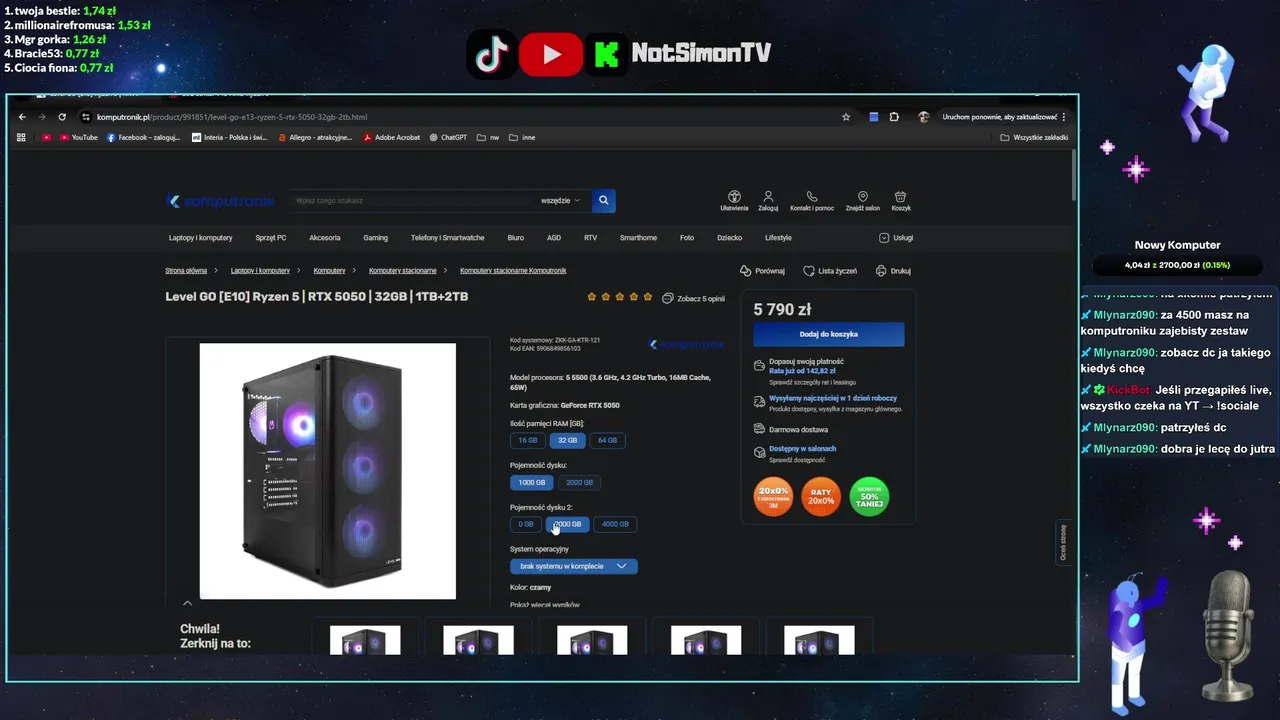Screen dimensions: 1280x720
Task: Open the wszędzie search scope dropdown
Action: point(560,200)
